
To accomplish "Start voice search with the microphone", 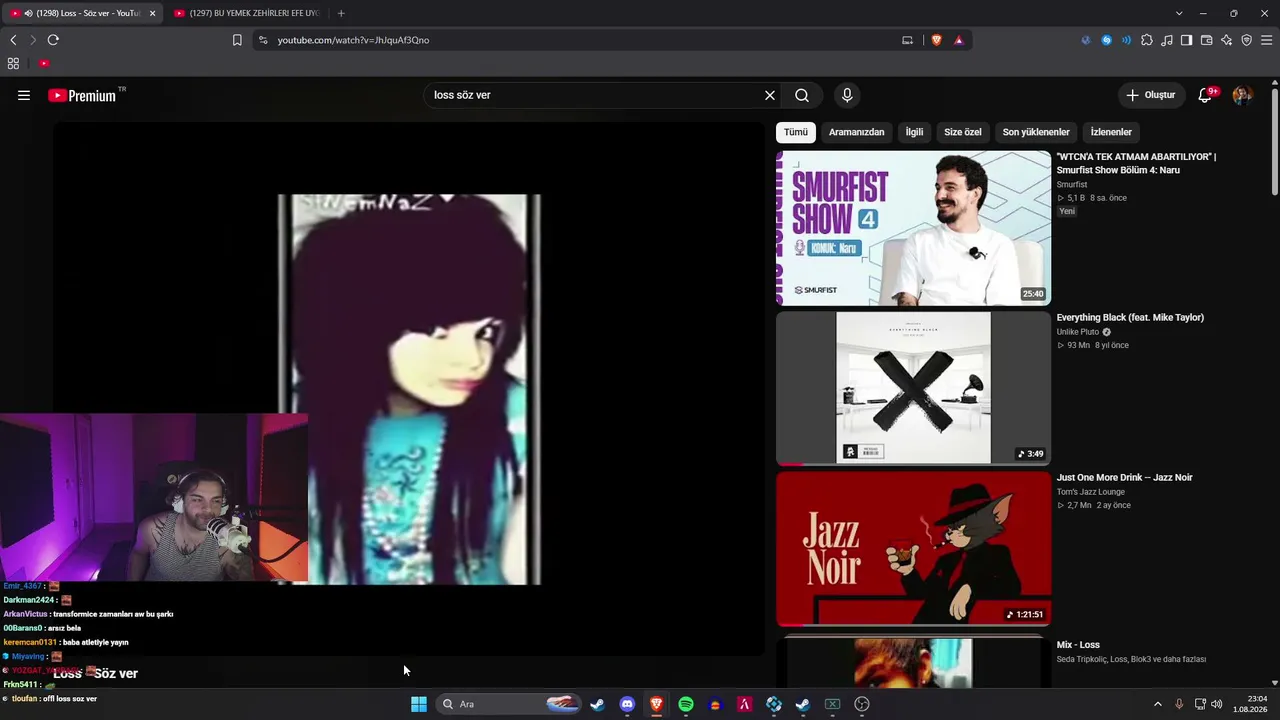I will (847, 95).
